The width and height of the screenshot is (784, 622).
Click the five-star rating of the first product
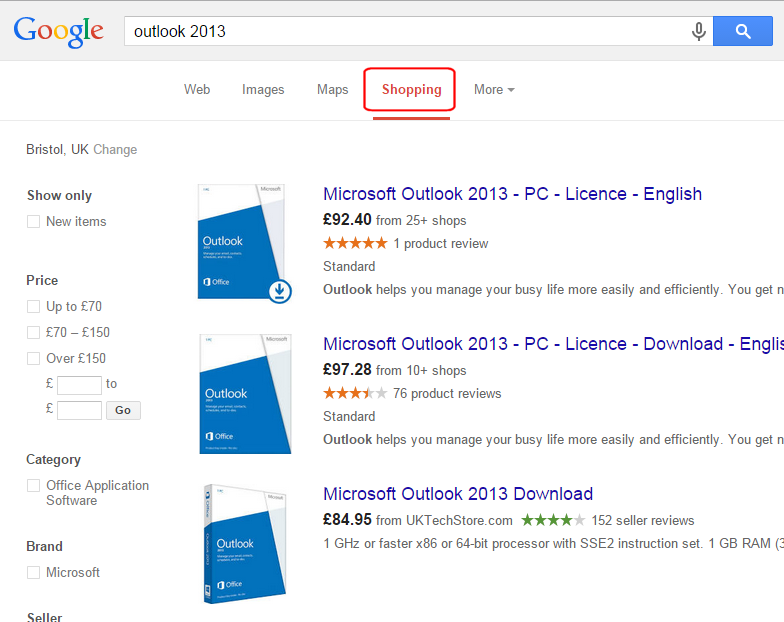[355, 244]
